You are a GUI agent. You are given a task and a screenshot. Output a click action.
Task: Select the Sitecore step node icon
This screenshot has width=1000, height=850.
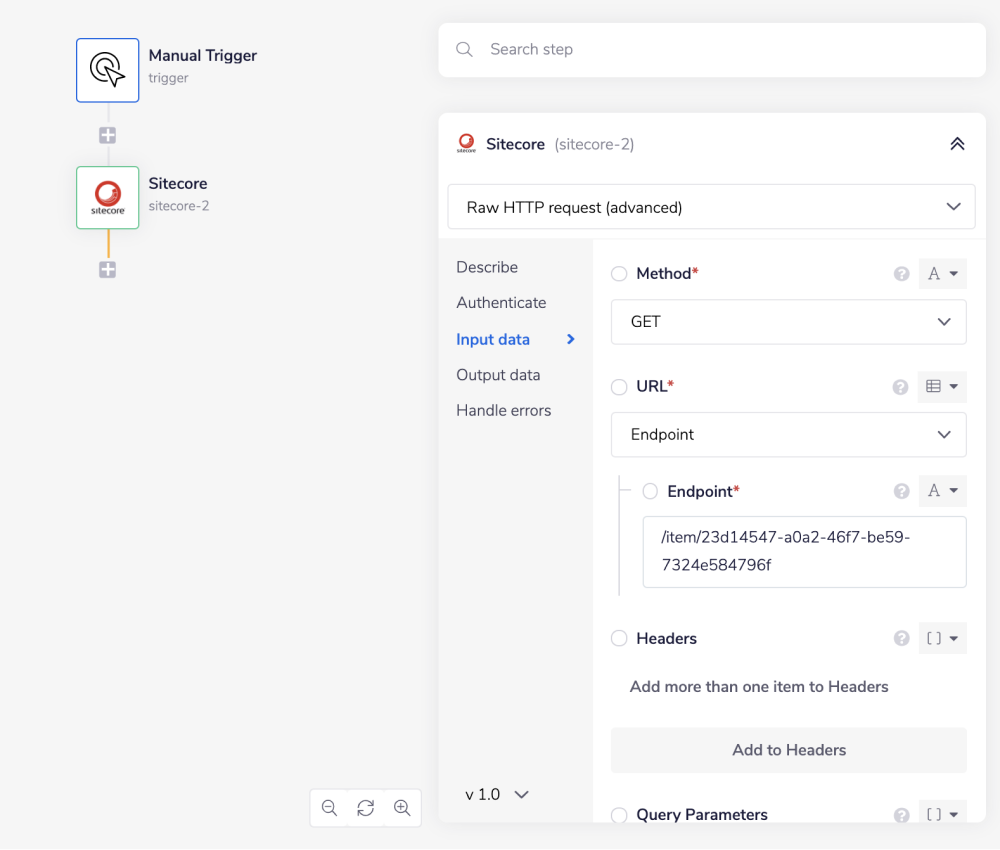(x=107, y=198)
